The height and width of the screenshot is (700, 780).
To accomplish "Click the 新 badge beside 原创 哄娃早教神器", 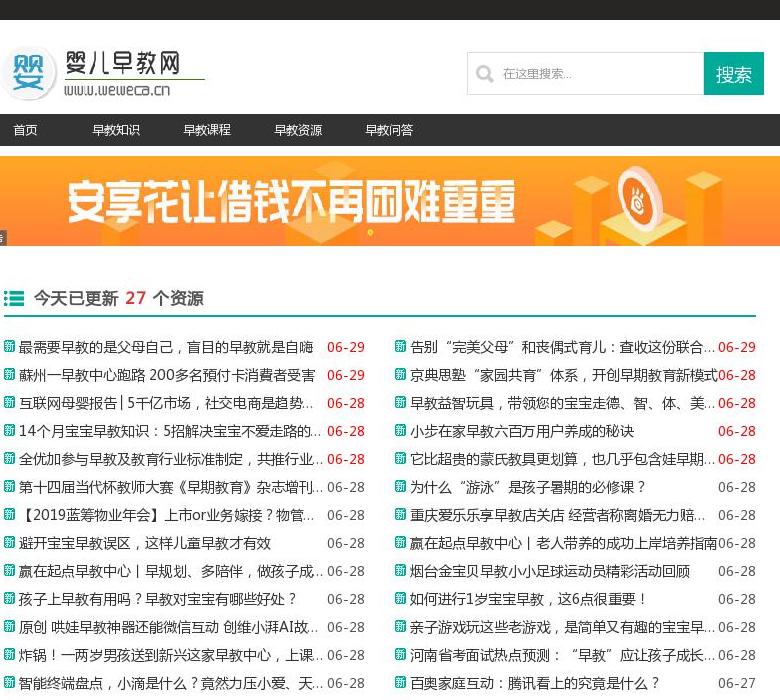I will 9,626.
